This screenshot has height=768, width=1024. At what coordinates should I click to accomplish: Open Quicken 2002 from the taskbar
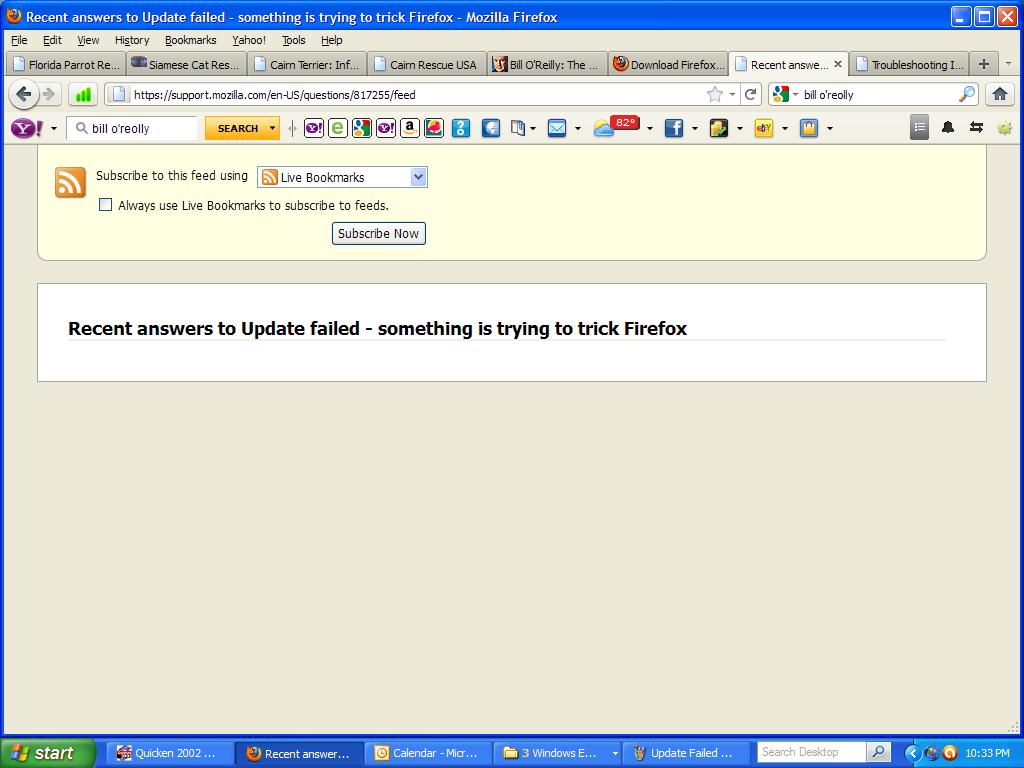(169, 753)
